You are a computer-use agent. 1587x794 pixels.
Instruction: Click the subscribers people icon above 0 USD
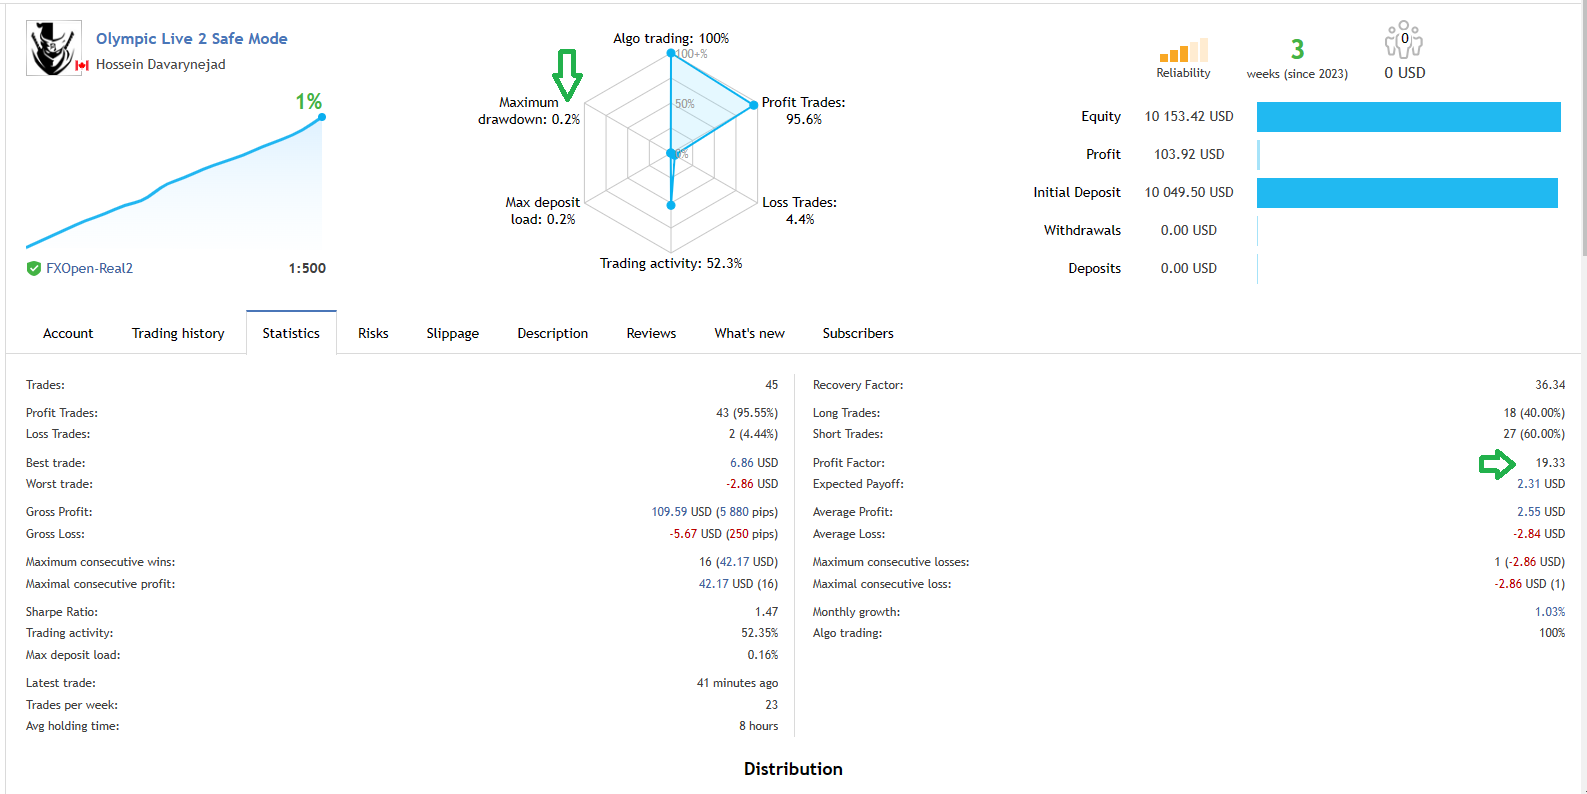pyautogui.click(x=1404, y=41)
